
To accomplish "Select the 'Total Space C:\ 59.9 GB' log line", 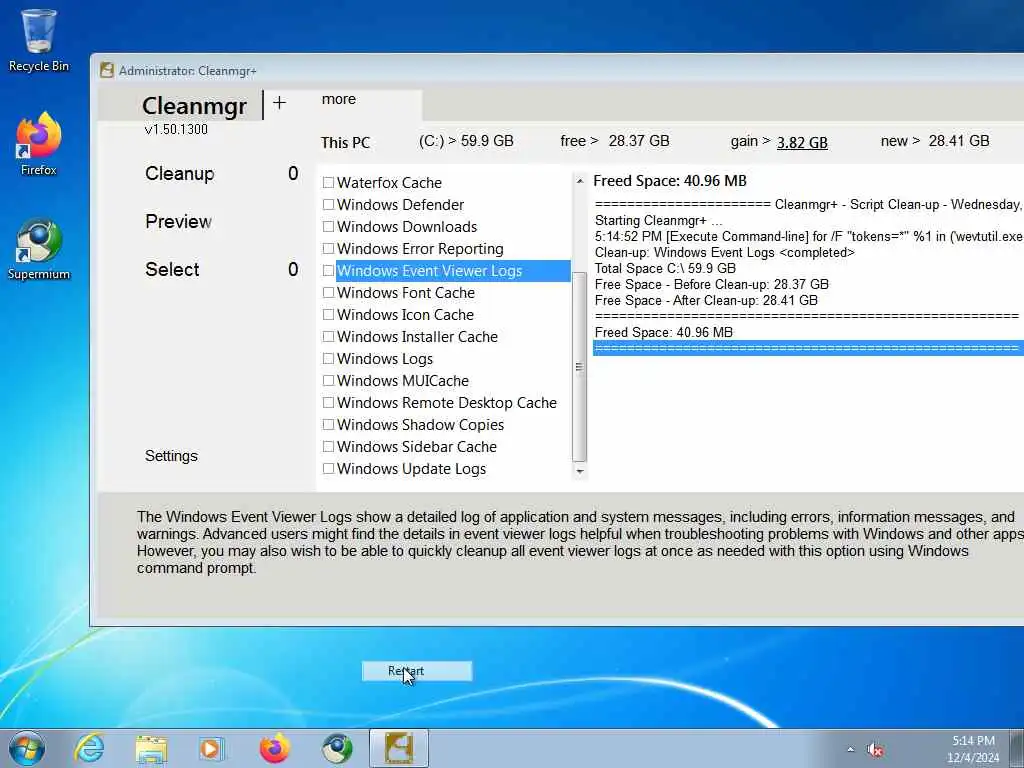I will click(x=665, y=268).
